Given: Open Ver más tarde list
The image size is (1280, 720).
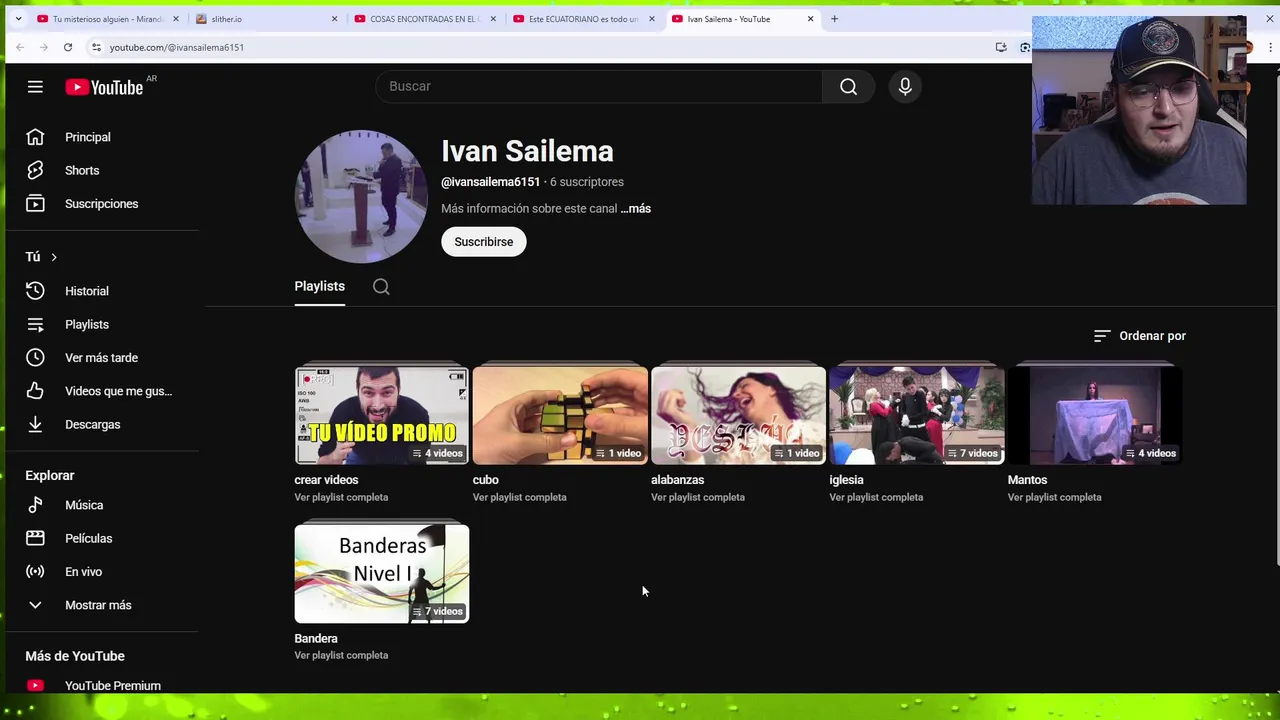Looking at the screenshot, I should 103,358.
